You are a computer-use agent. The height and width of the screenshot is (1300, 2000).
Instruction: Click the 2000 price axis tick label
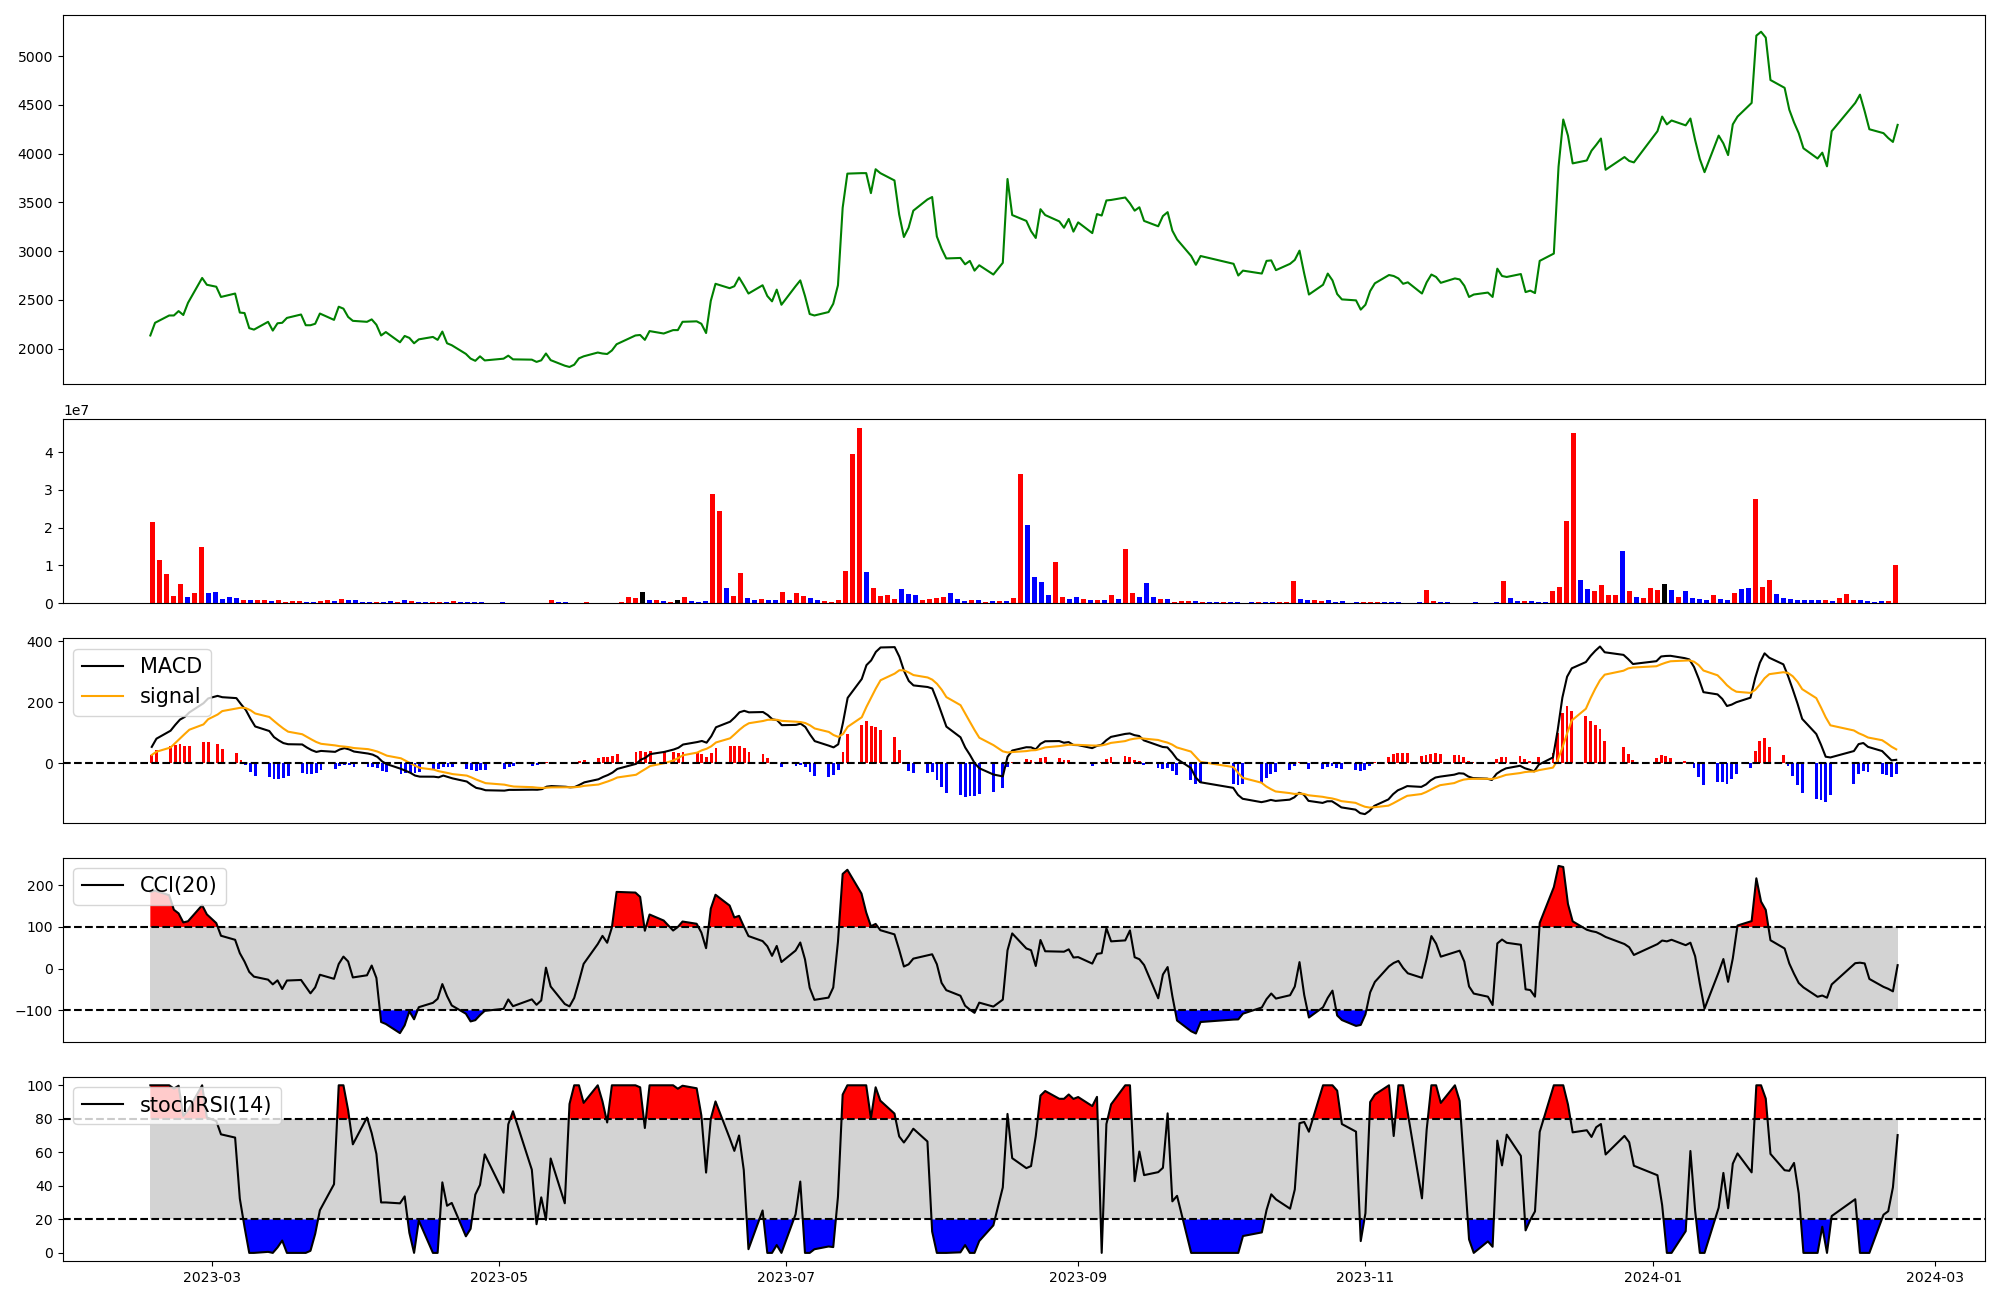(x=35, y=349)
